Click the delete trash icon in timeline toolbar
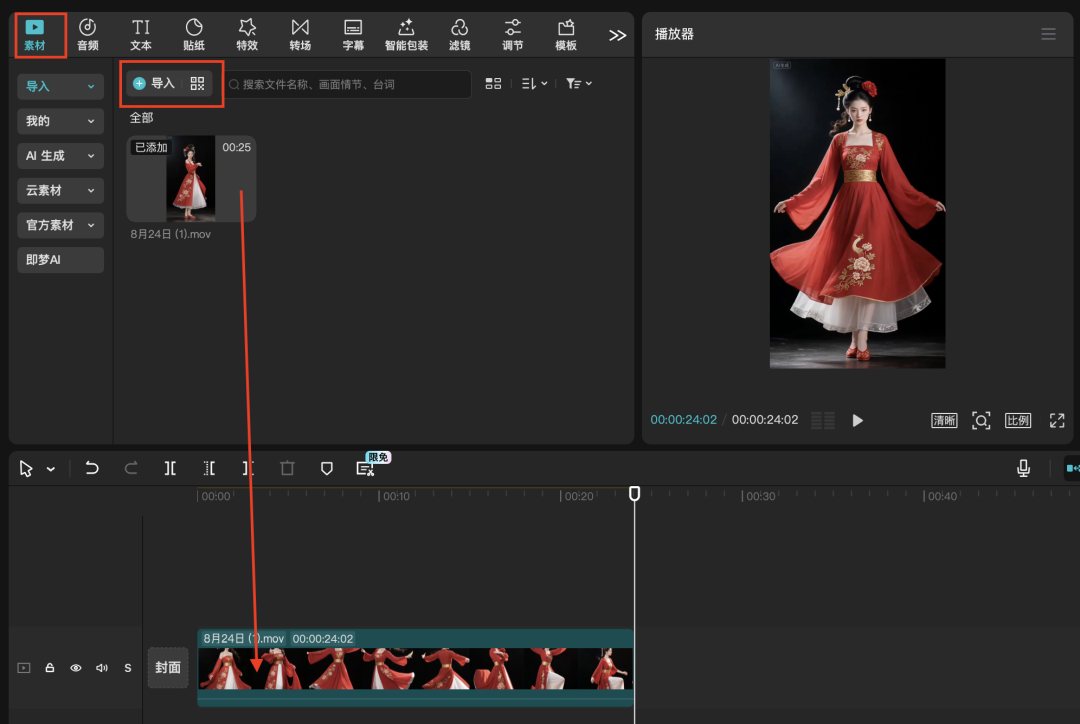Image resolution: width=1080 pixels, height=724 pixels. tap(288, 468)
